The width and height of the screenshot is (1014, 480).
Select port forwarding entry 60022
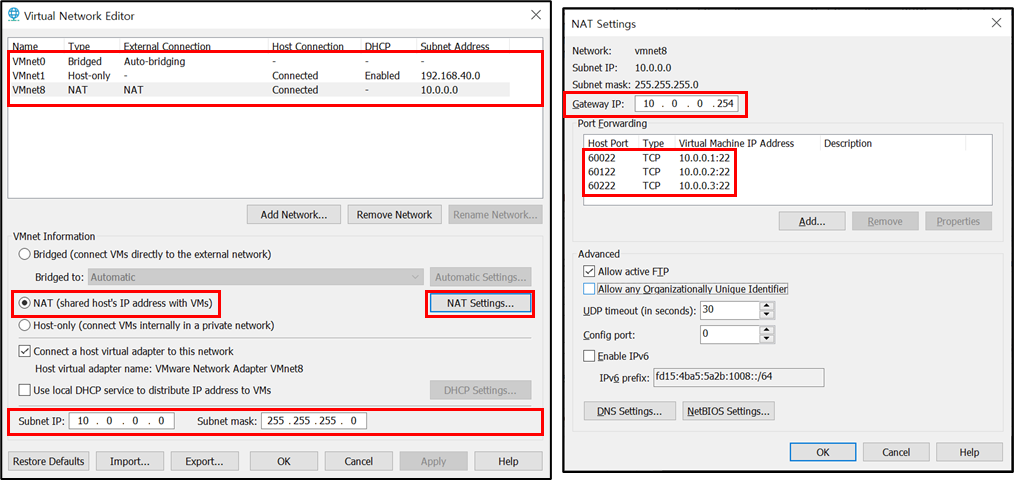coord(775,158)
